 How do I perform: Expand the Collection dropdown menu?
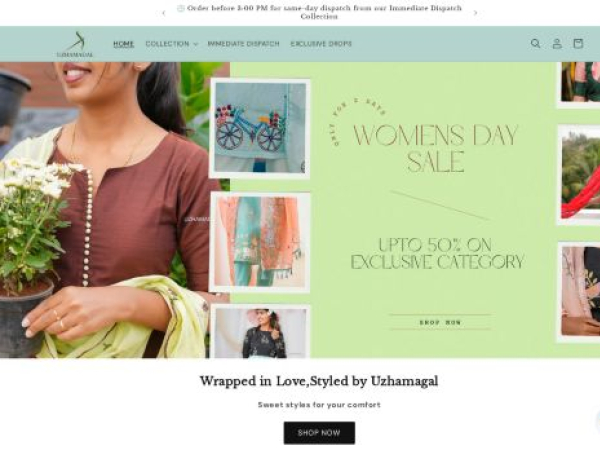(x=171, y=44)
